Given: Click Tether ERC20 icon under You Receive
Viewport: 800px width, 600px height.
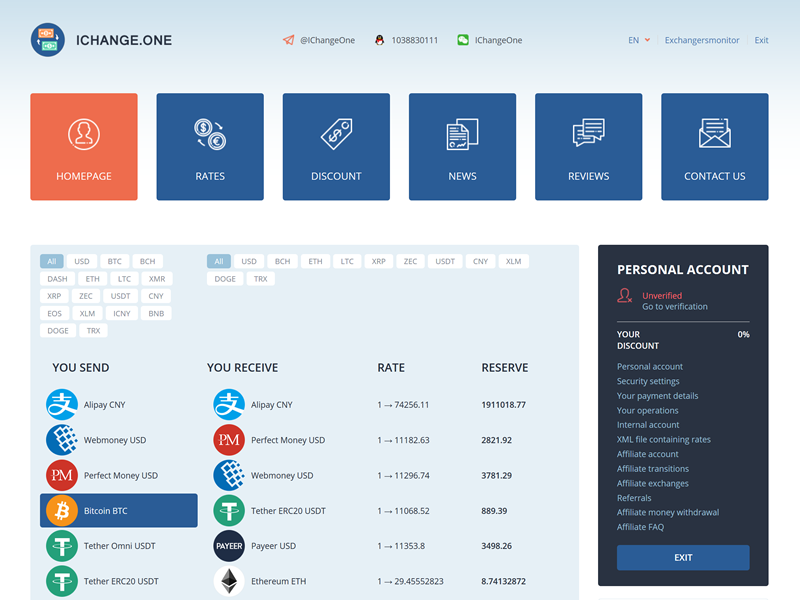Looking at the screenshot, I should (x=229, y=510).
